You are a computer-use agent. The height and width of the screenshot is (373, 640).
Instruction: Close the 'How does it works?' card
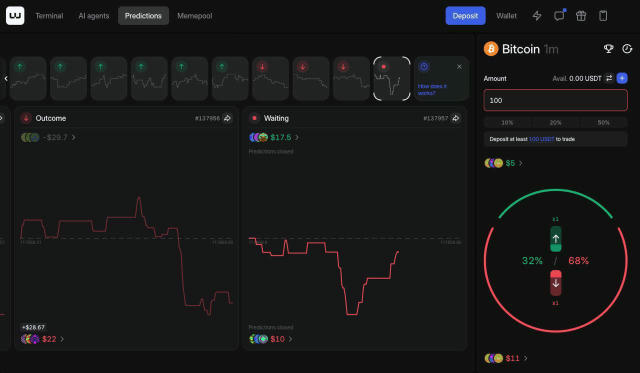[x=459, y=67]
